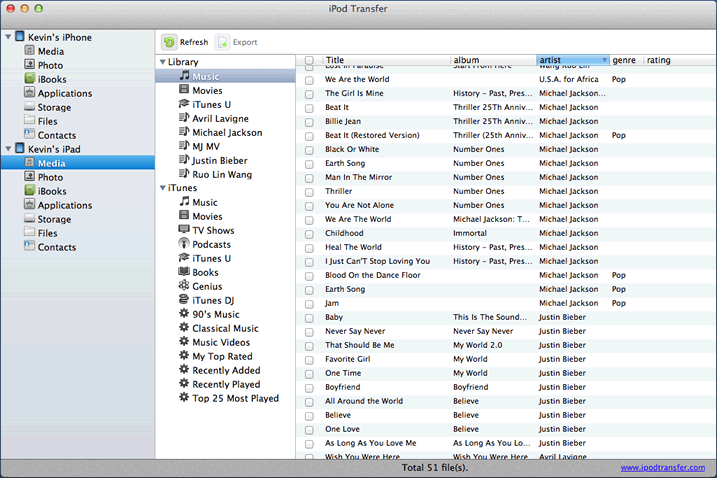The height and width of the screenshot is (478, 717).
Task: Select Media icon under Kevin's iPhone
Action: 29,51
